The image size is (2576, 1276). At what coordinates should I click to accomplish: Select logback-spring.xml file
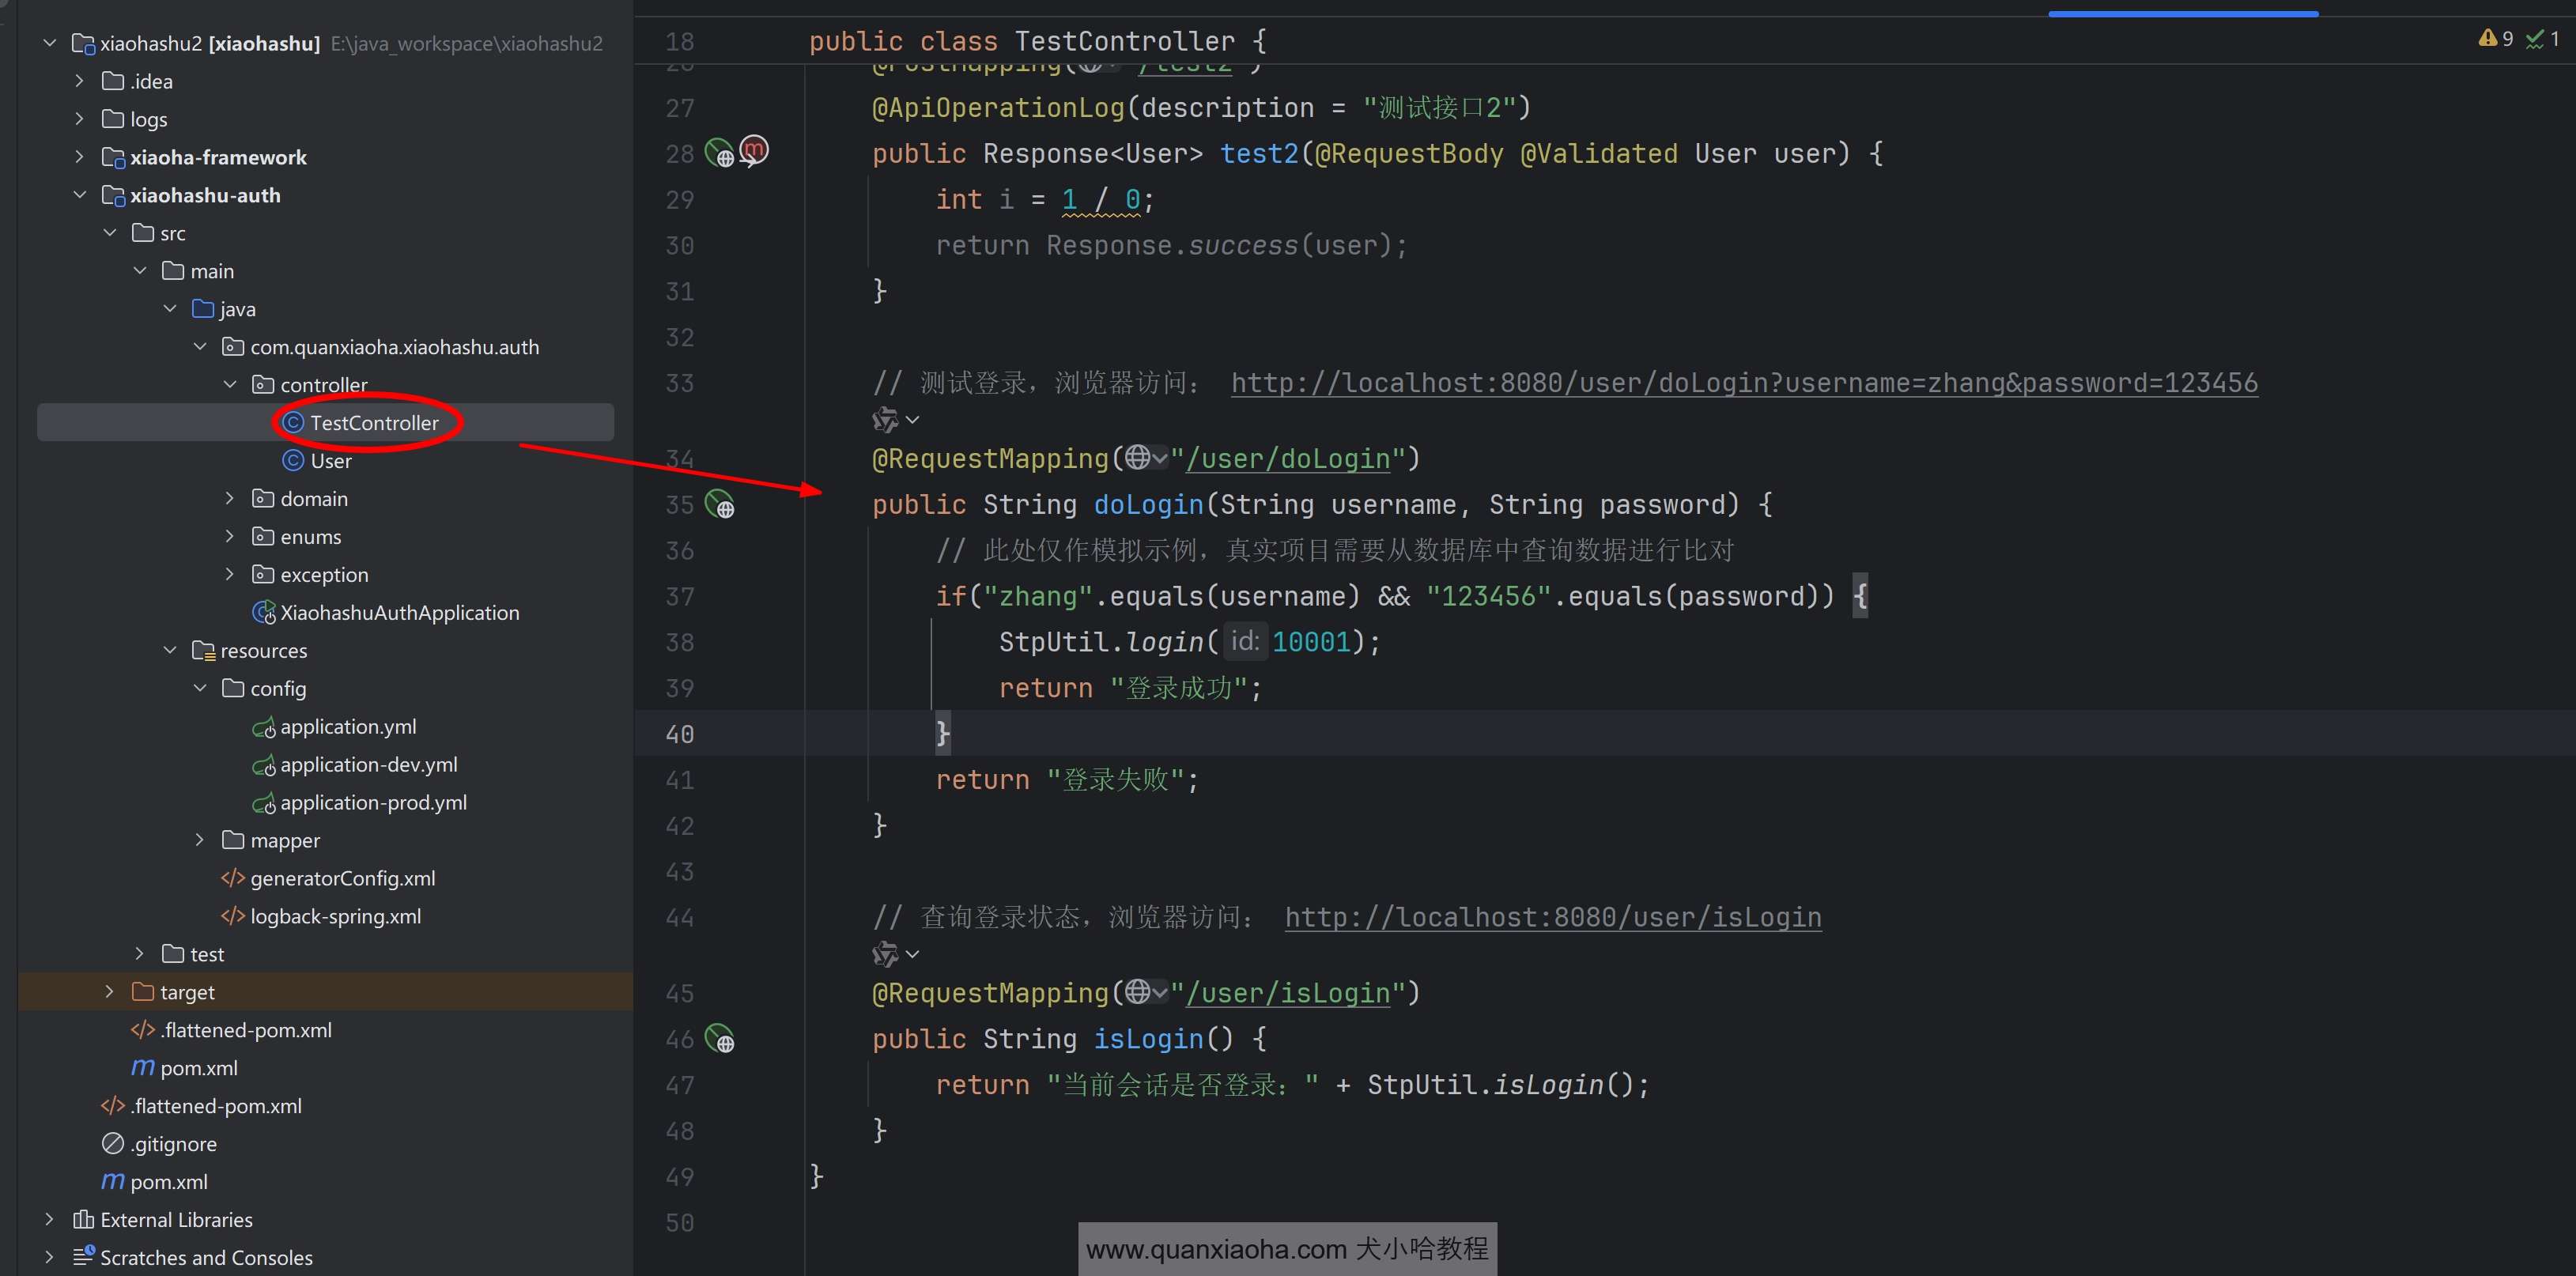pyautogui.click(x=335, y=917)
